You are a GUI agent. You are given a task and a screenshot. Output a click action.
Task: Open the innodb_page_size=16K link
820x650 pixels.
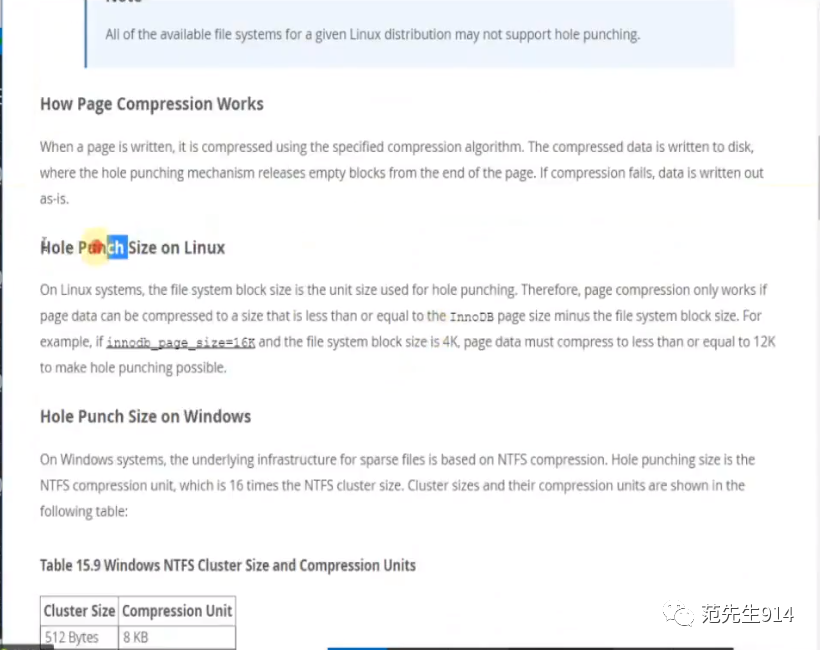pyautogui.click(x=180, y=343)
